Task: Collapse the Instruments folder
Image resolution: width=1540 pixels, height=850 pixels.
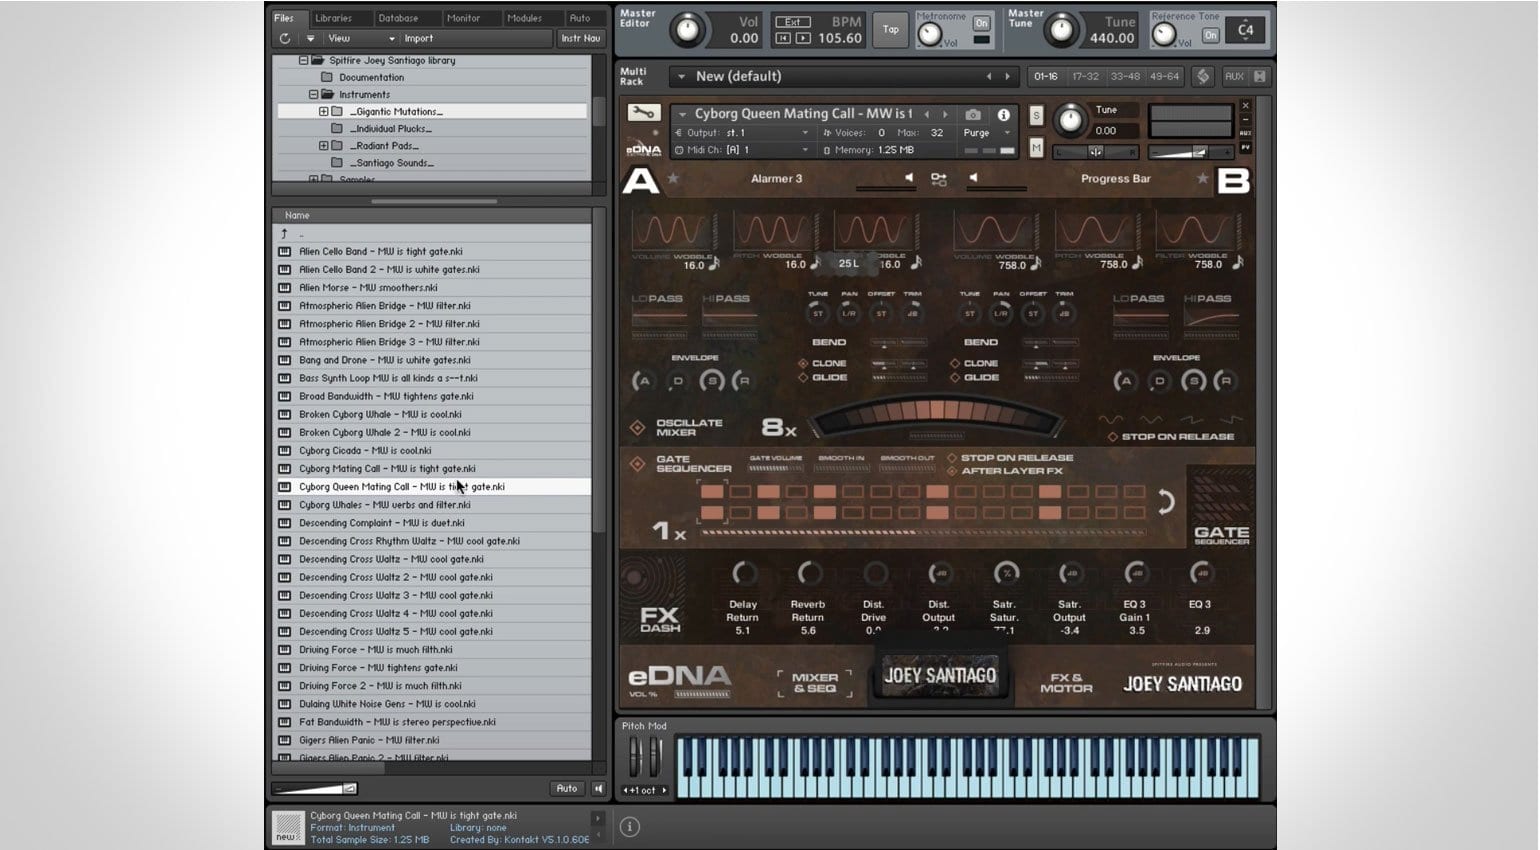Action: point(313,95)
